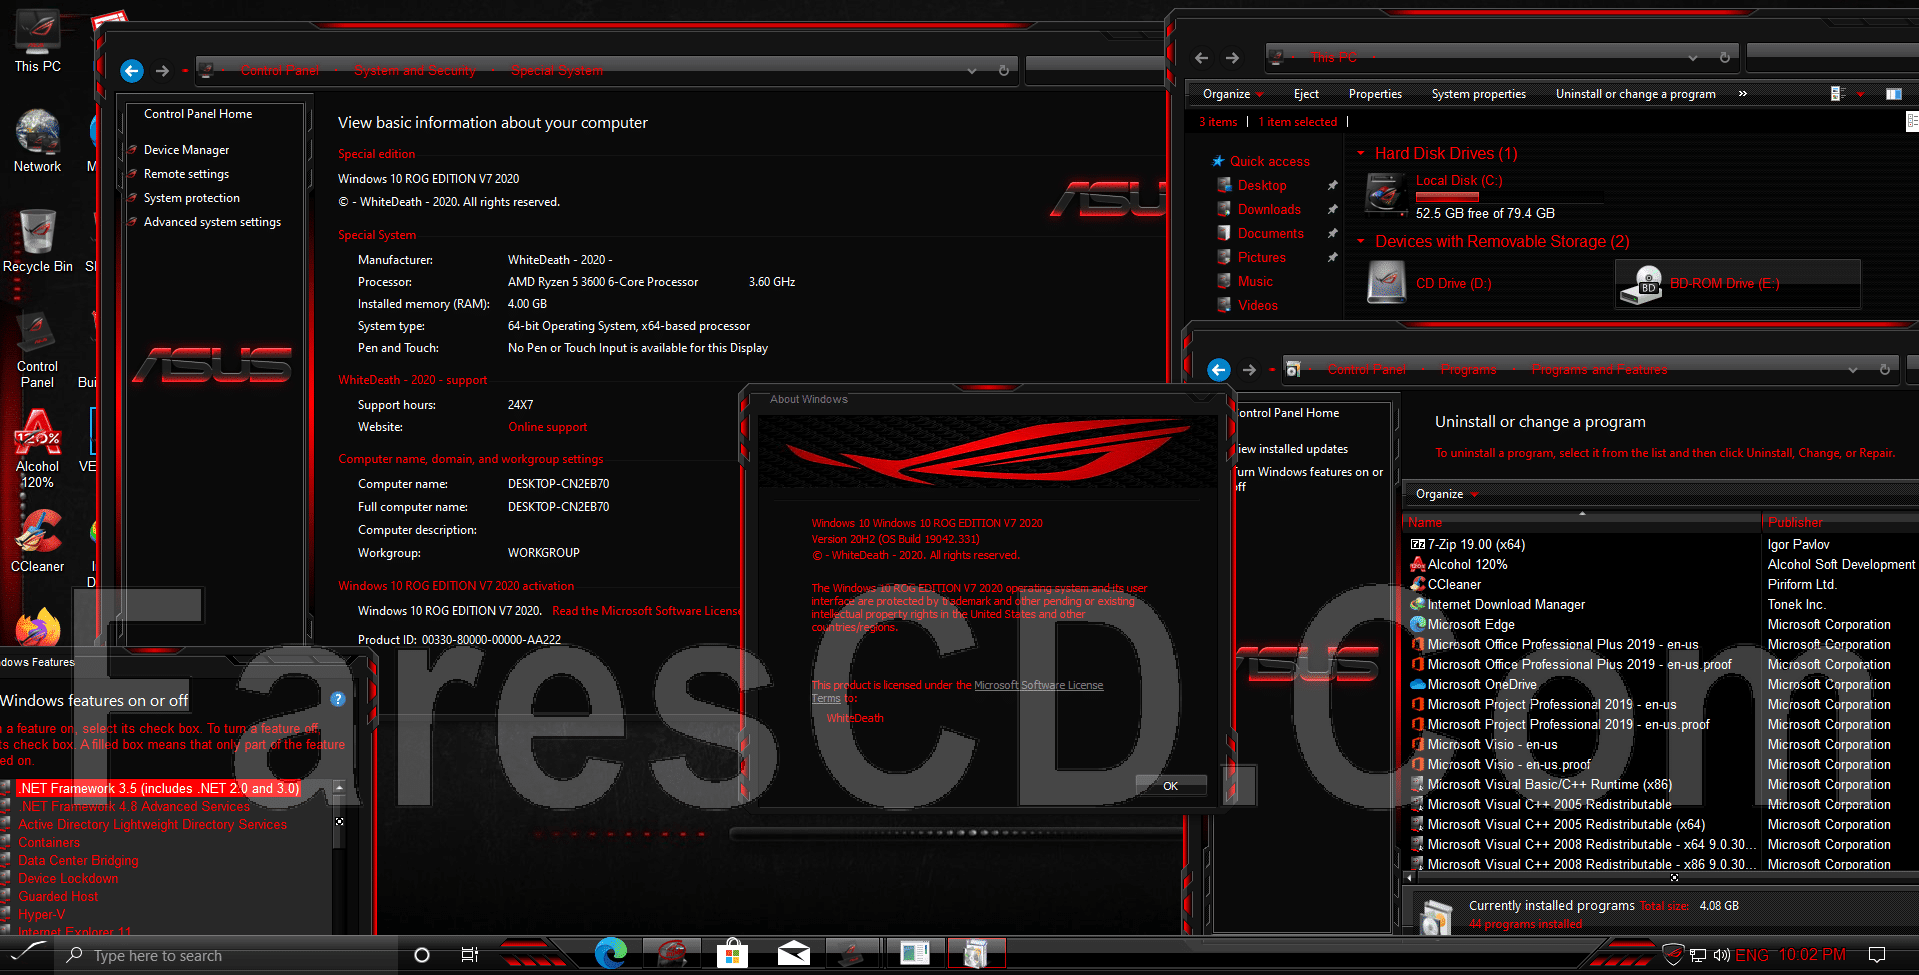Open Task View on the taskbar
Viewport: 1919px width, 975px height.
coord(469,955)
